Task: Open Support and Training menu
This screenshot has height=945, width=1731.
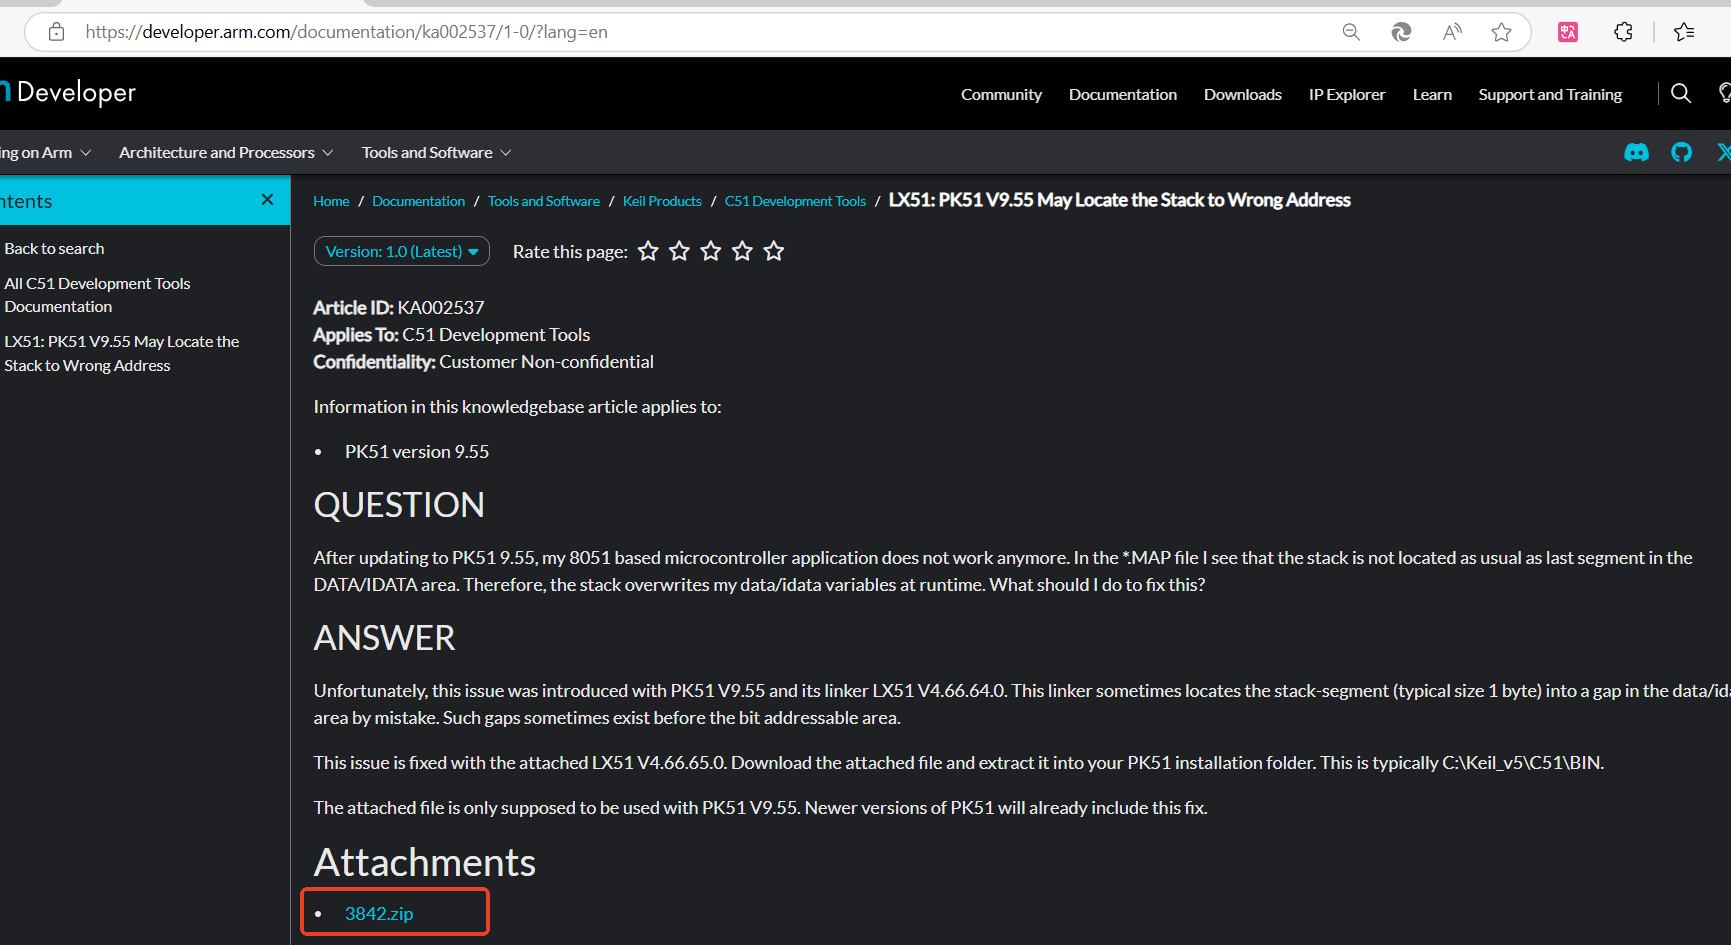Action: point(1550,94)
